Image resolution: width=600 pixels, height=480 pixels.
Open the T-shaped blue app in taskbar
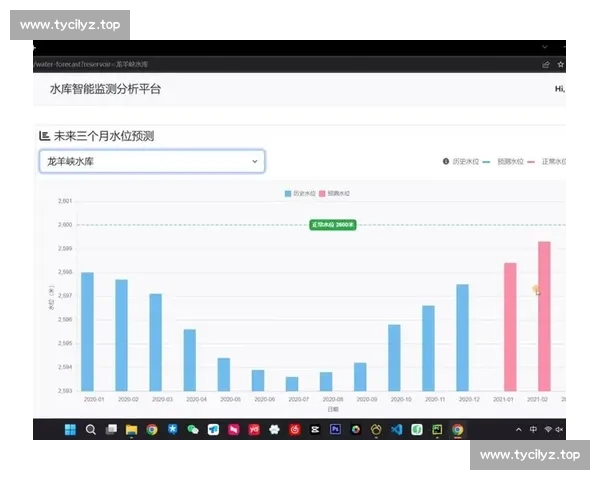tap(213, 429)
